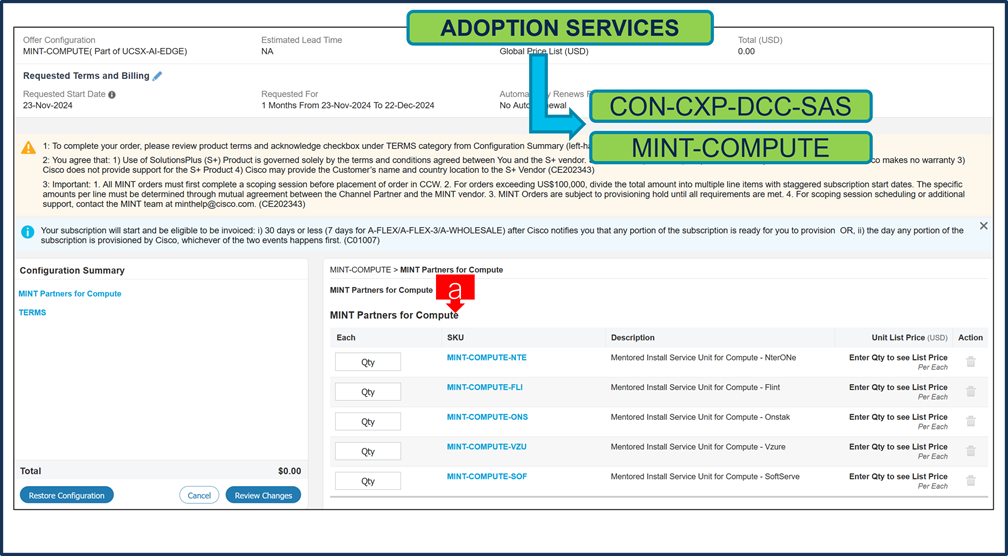Click the Global Price List (USD) text
The image size is (1008, 556).
click(544, 51)
